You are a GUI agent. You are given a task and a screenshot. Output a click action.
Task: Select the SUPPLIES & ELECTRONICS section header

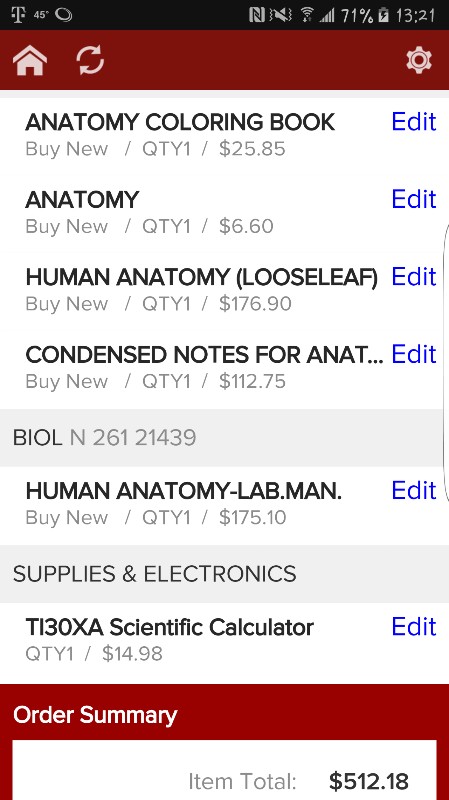224,574
